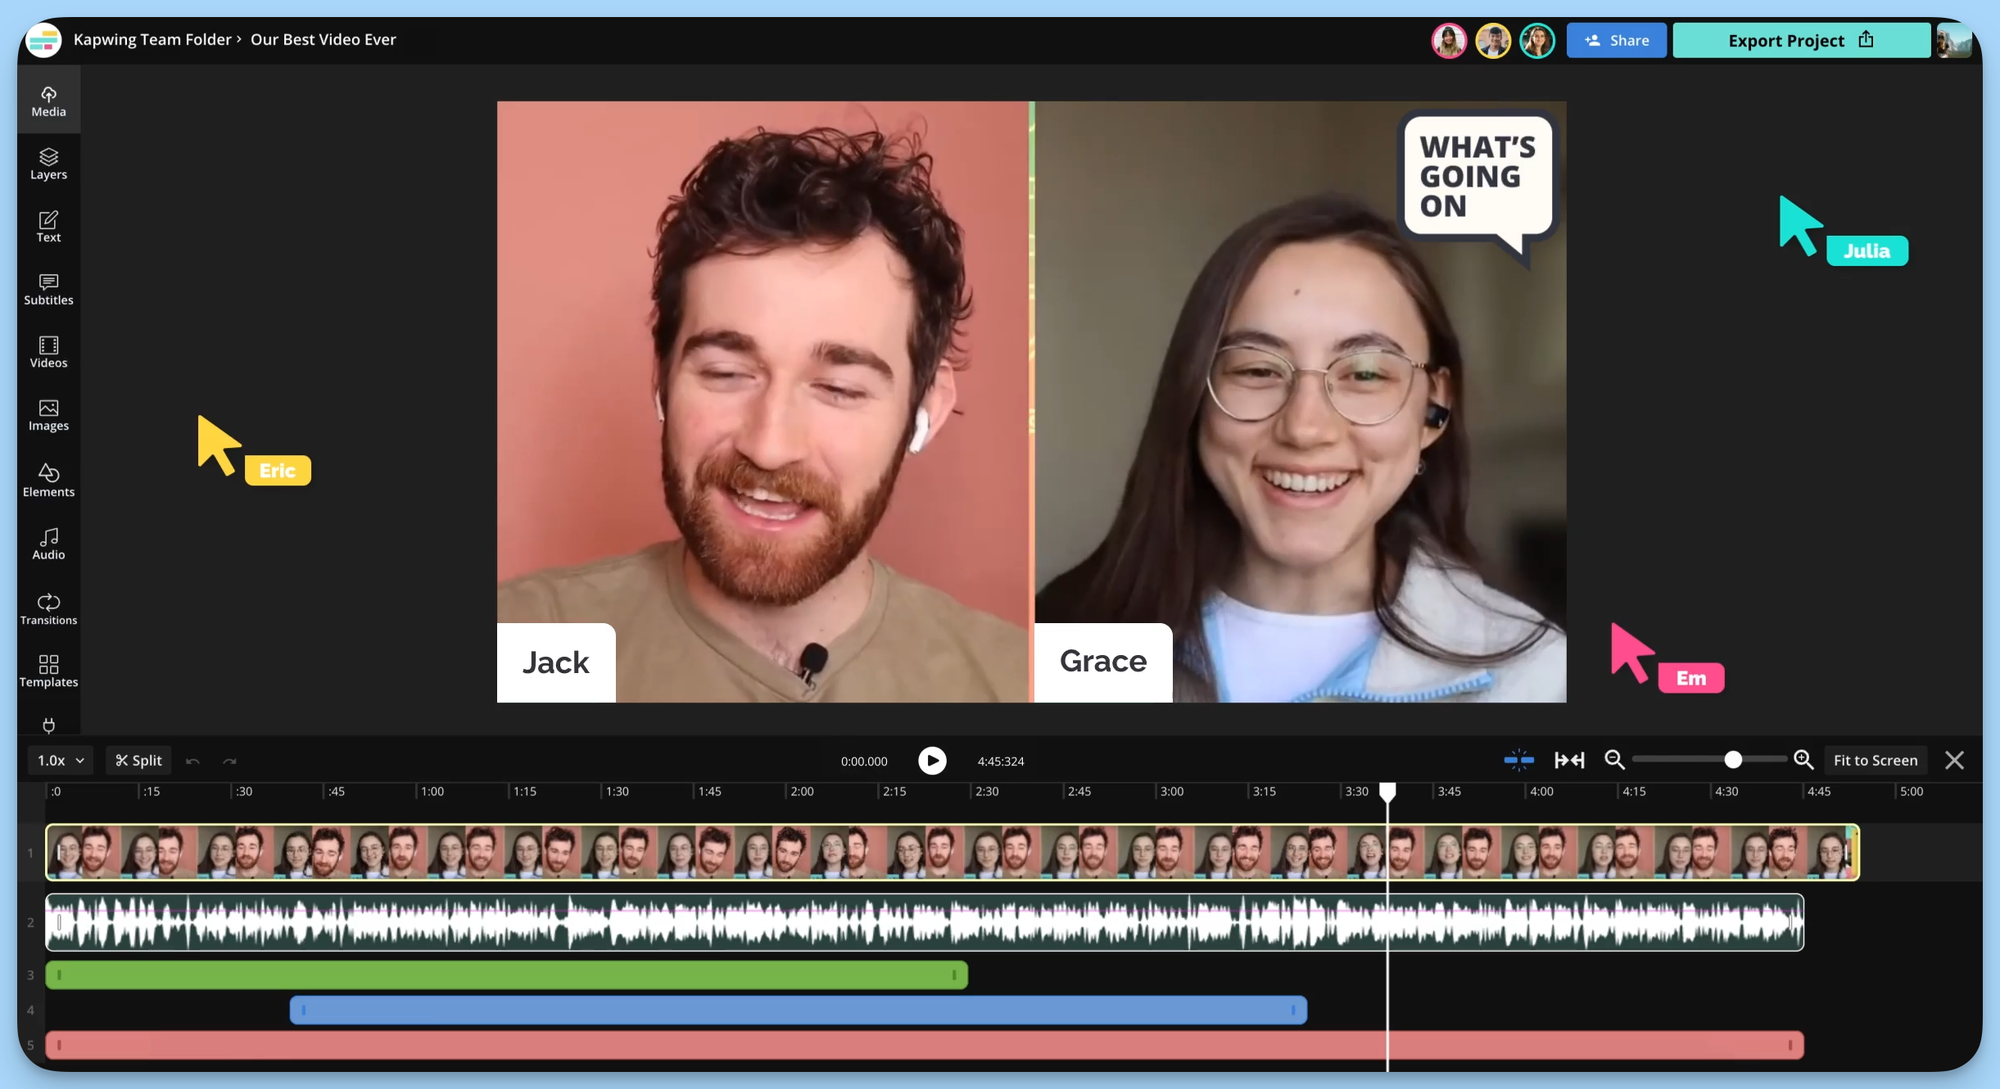Click the Undo arrow

pyautogui.click(x=193, y=760)
